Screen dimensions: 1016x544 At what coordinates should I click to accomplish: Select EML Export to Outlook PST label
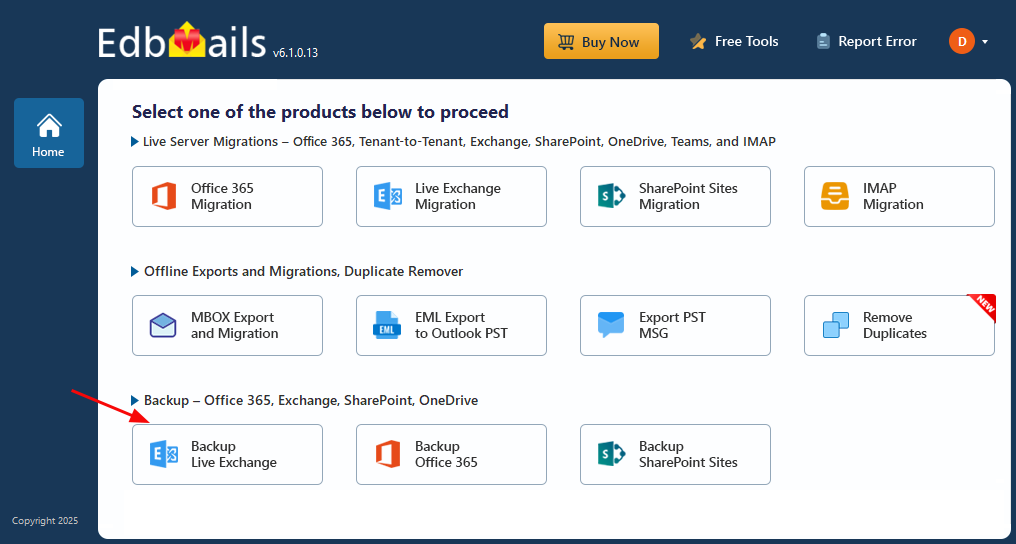click(x=461, y=325)
